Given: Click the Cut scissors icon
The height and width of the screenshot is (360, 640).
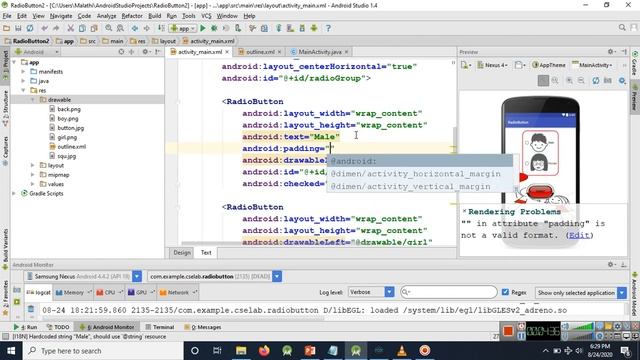Looking at the screenshot, I should click(x=71, y=28).
